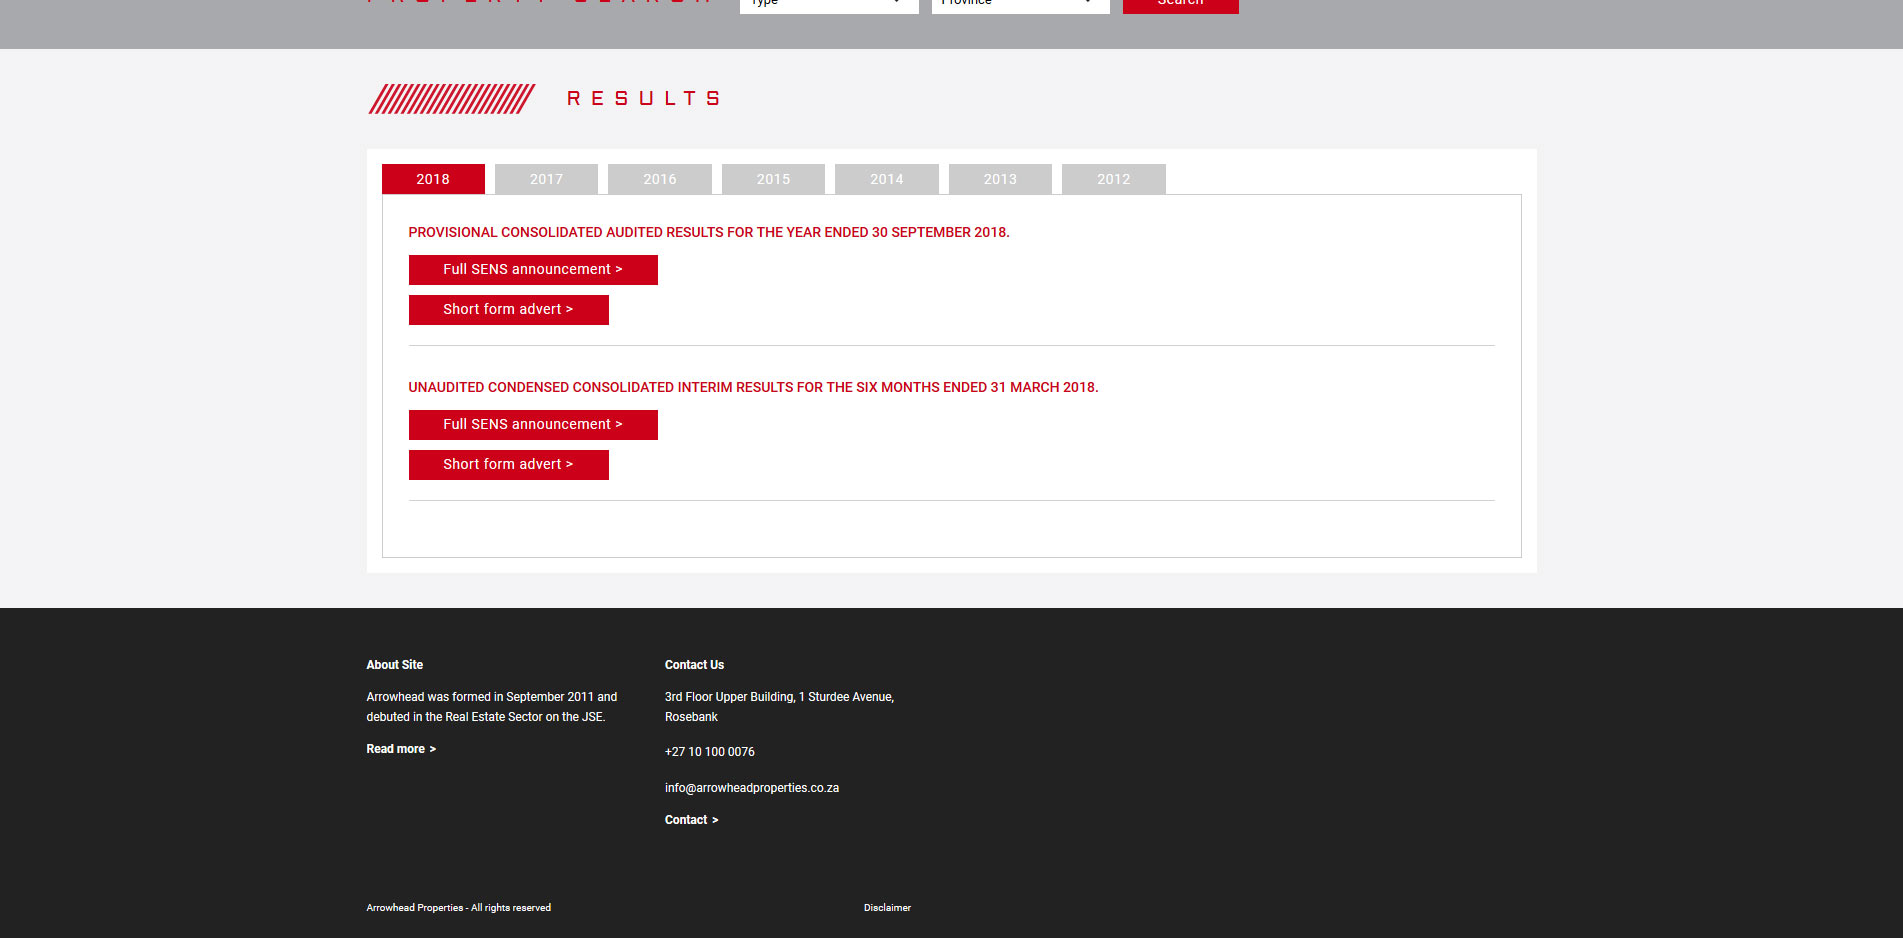Go to the 2012 results tab

click(1113, 179)
